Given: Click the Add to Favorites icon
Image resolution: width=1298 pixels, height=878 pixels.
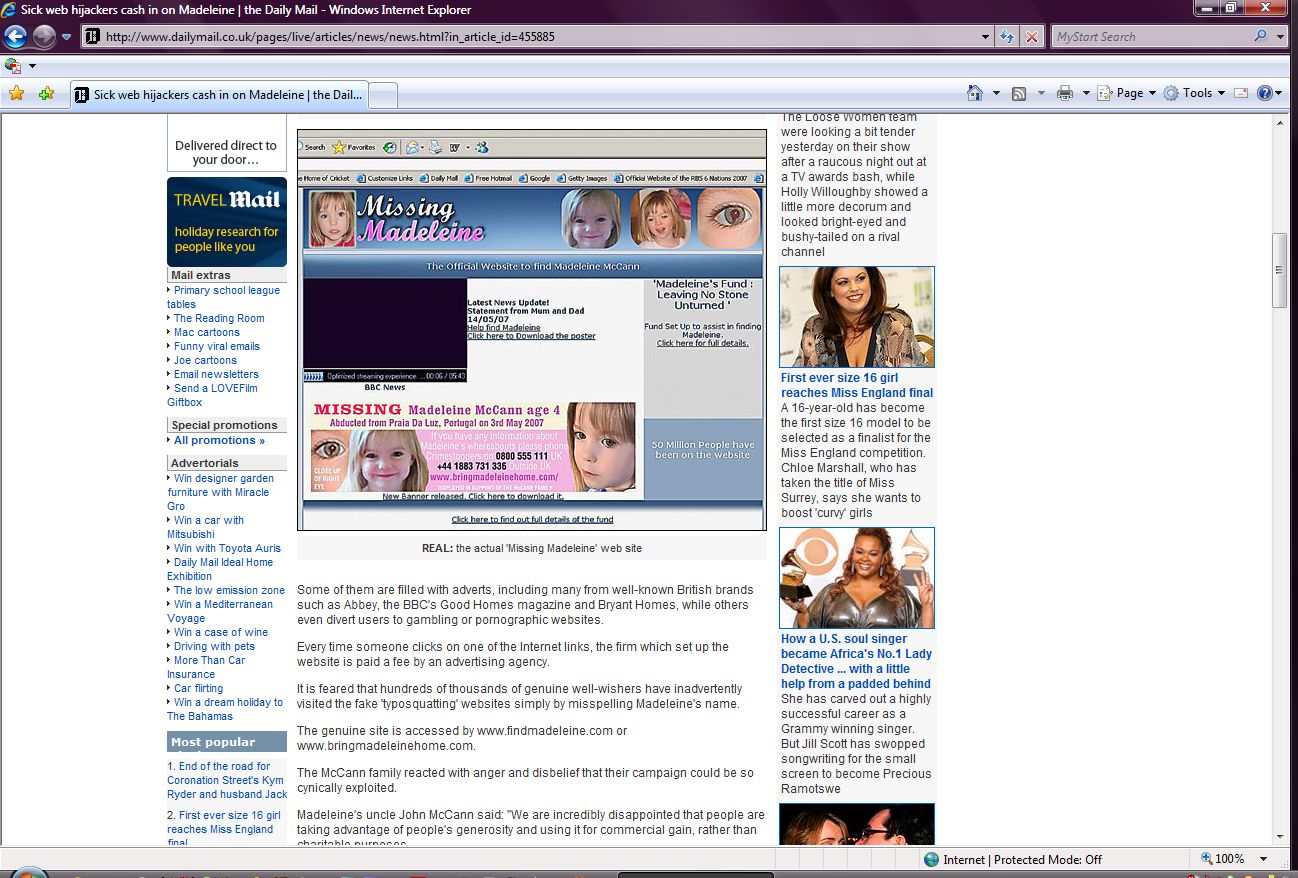Looking at the screenshot, I should [x=46, y=93].
